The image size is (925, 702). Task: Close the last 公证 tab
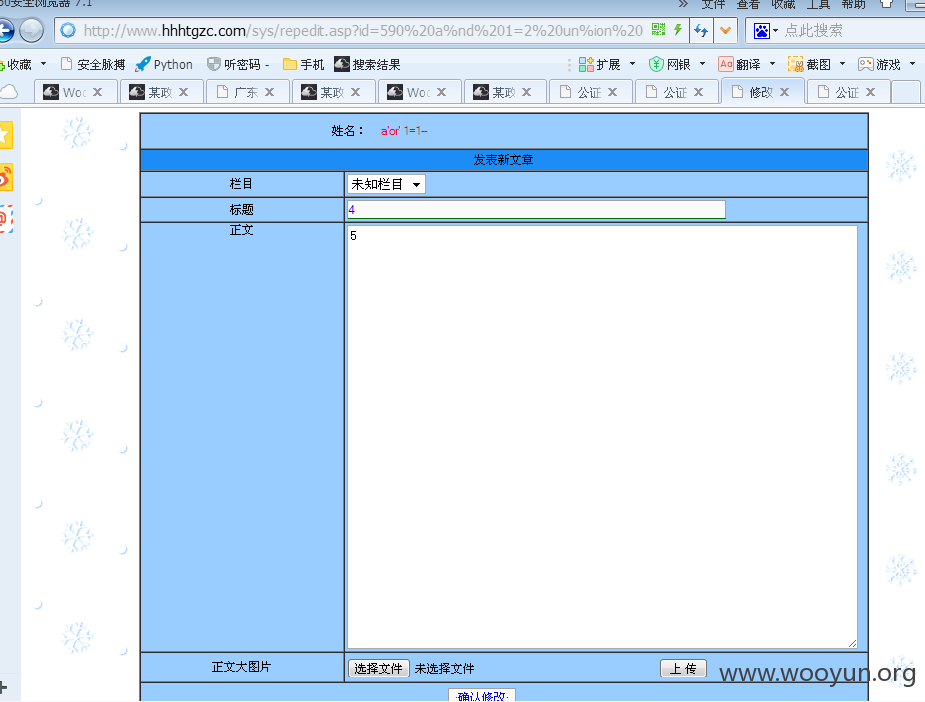coord(870,92)
